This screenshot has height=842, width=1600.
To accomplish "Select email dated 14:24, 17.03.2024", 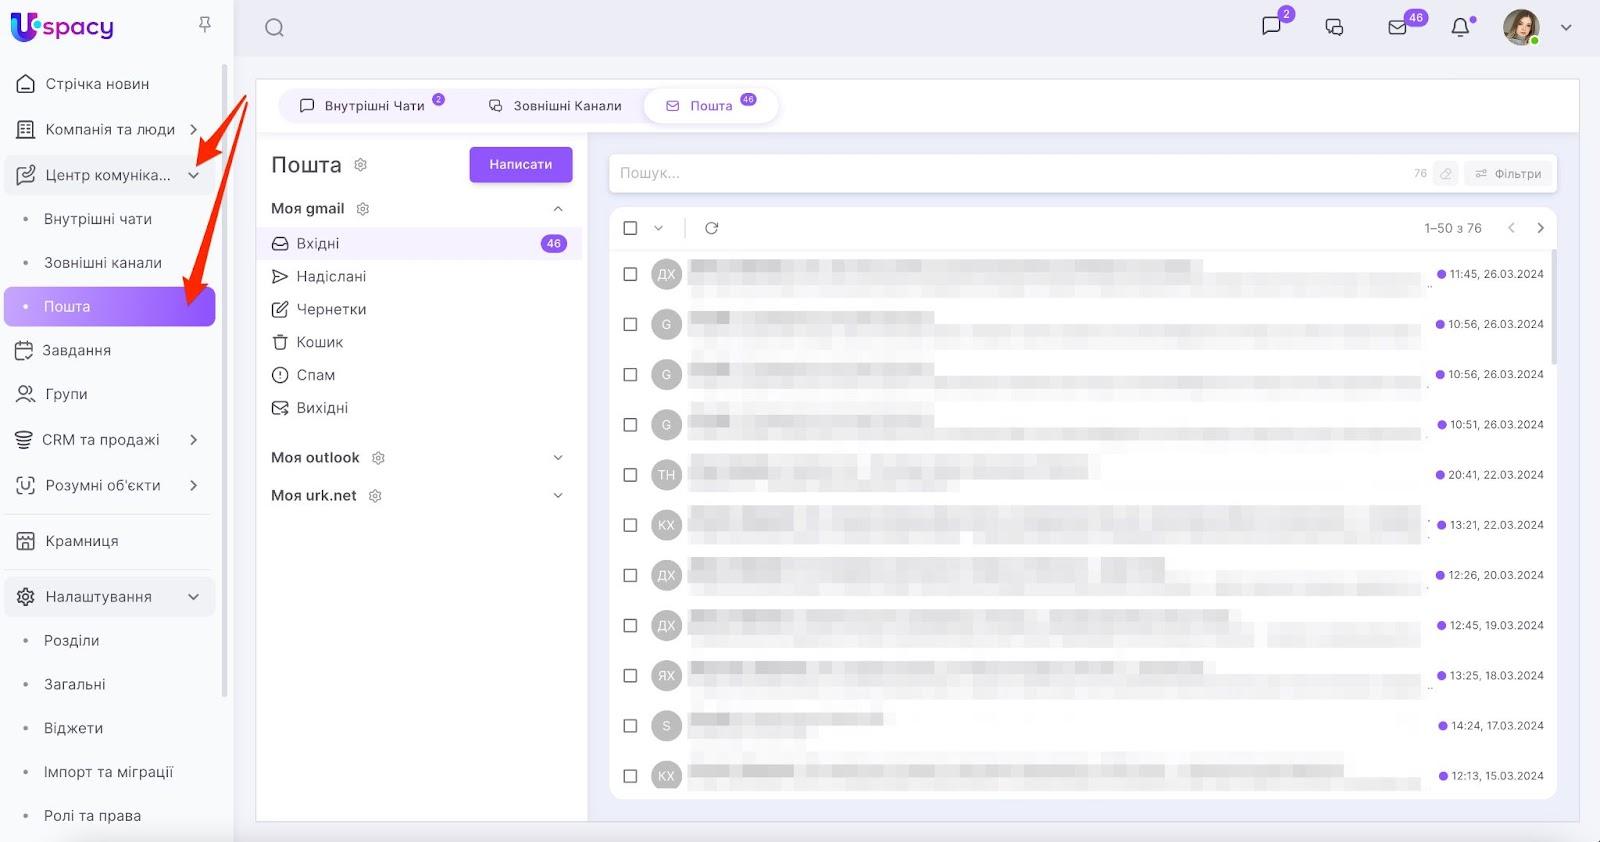I will [630, 726].
